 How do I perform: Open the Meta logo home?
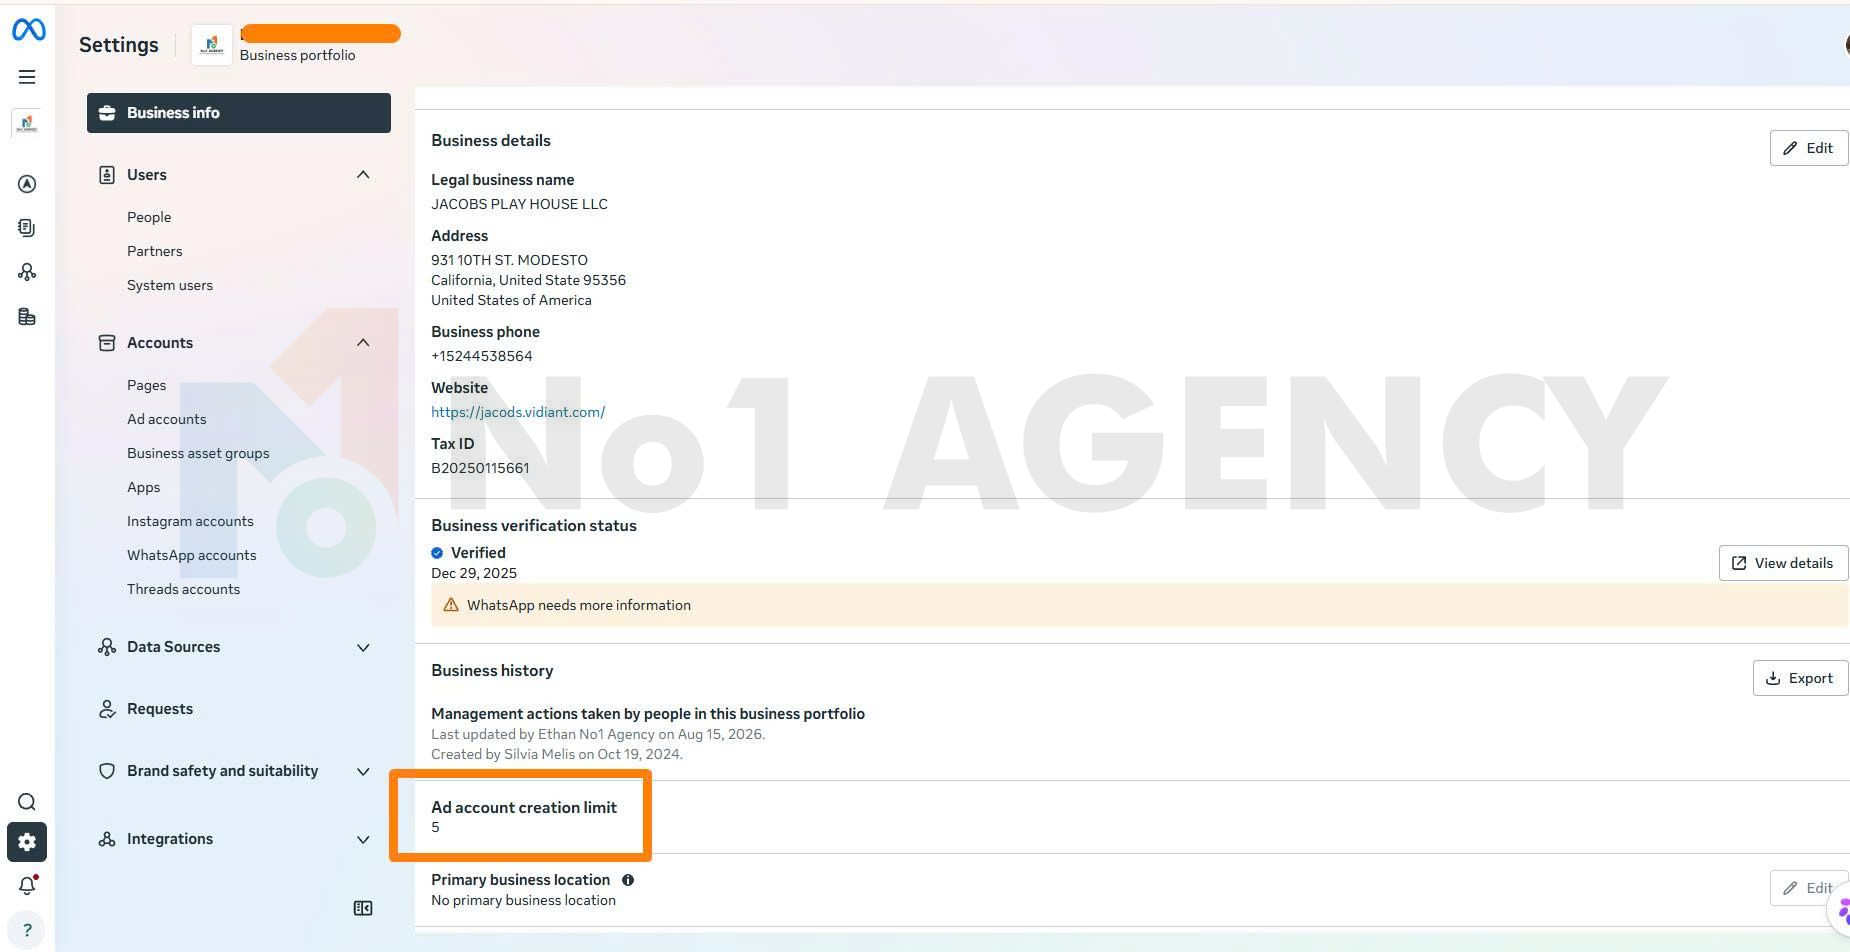tap(28, 30)
